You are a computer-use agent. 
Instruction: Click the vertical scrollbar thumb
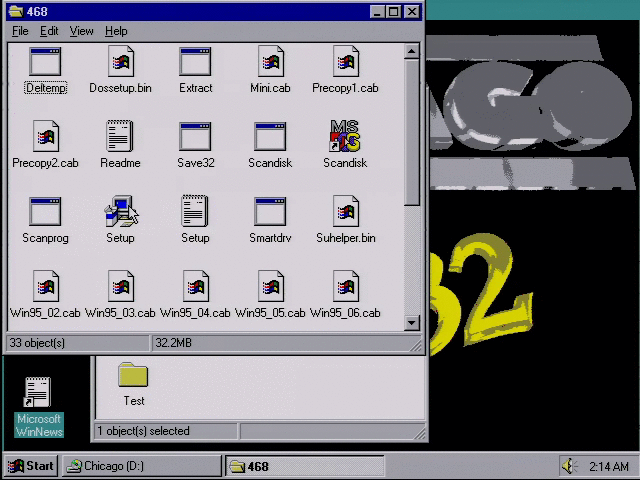(411, 132)
